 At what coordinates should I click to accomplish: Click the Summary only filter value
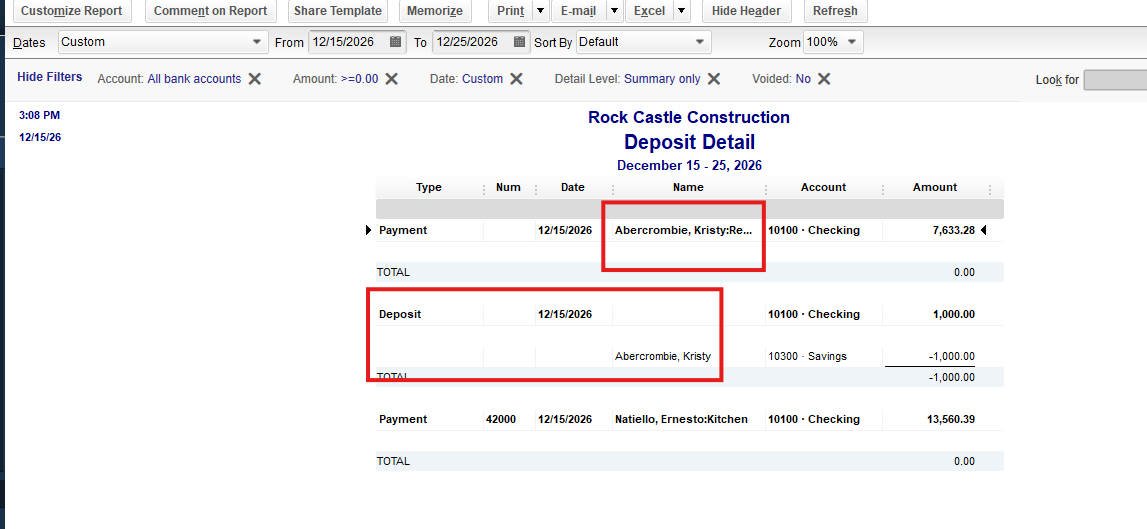click(x=662, y=79)
